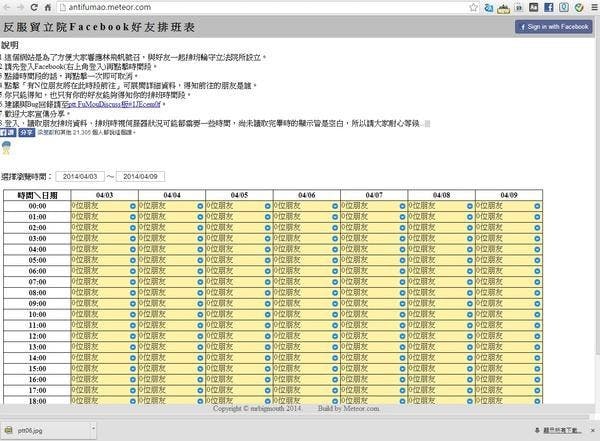Expand friend list icon for 04/03 at 00:00

point(132,206)
